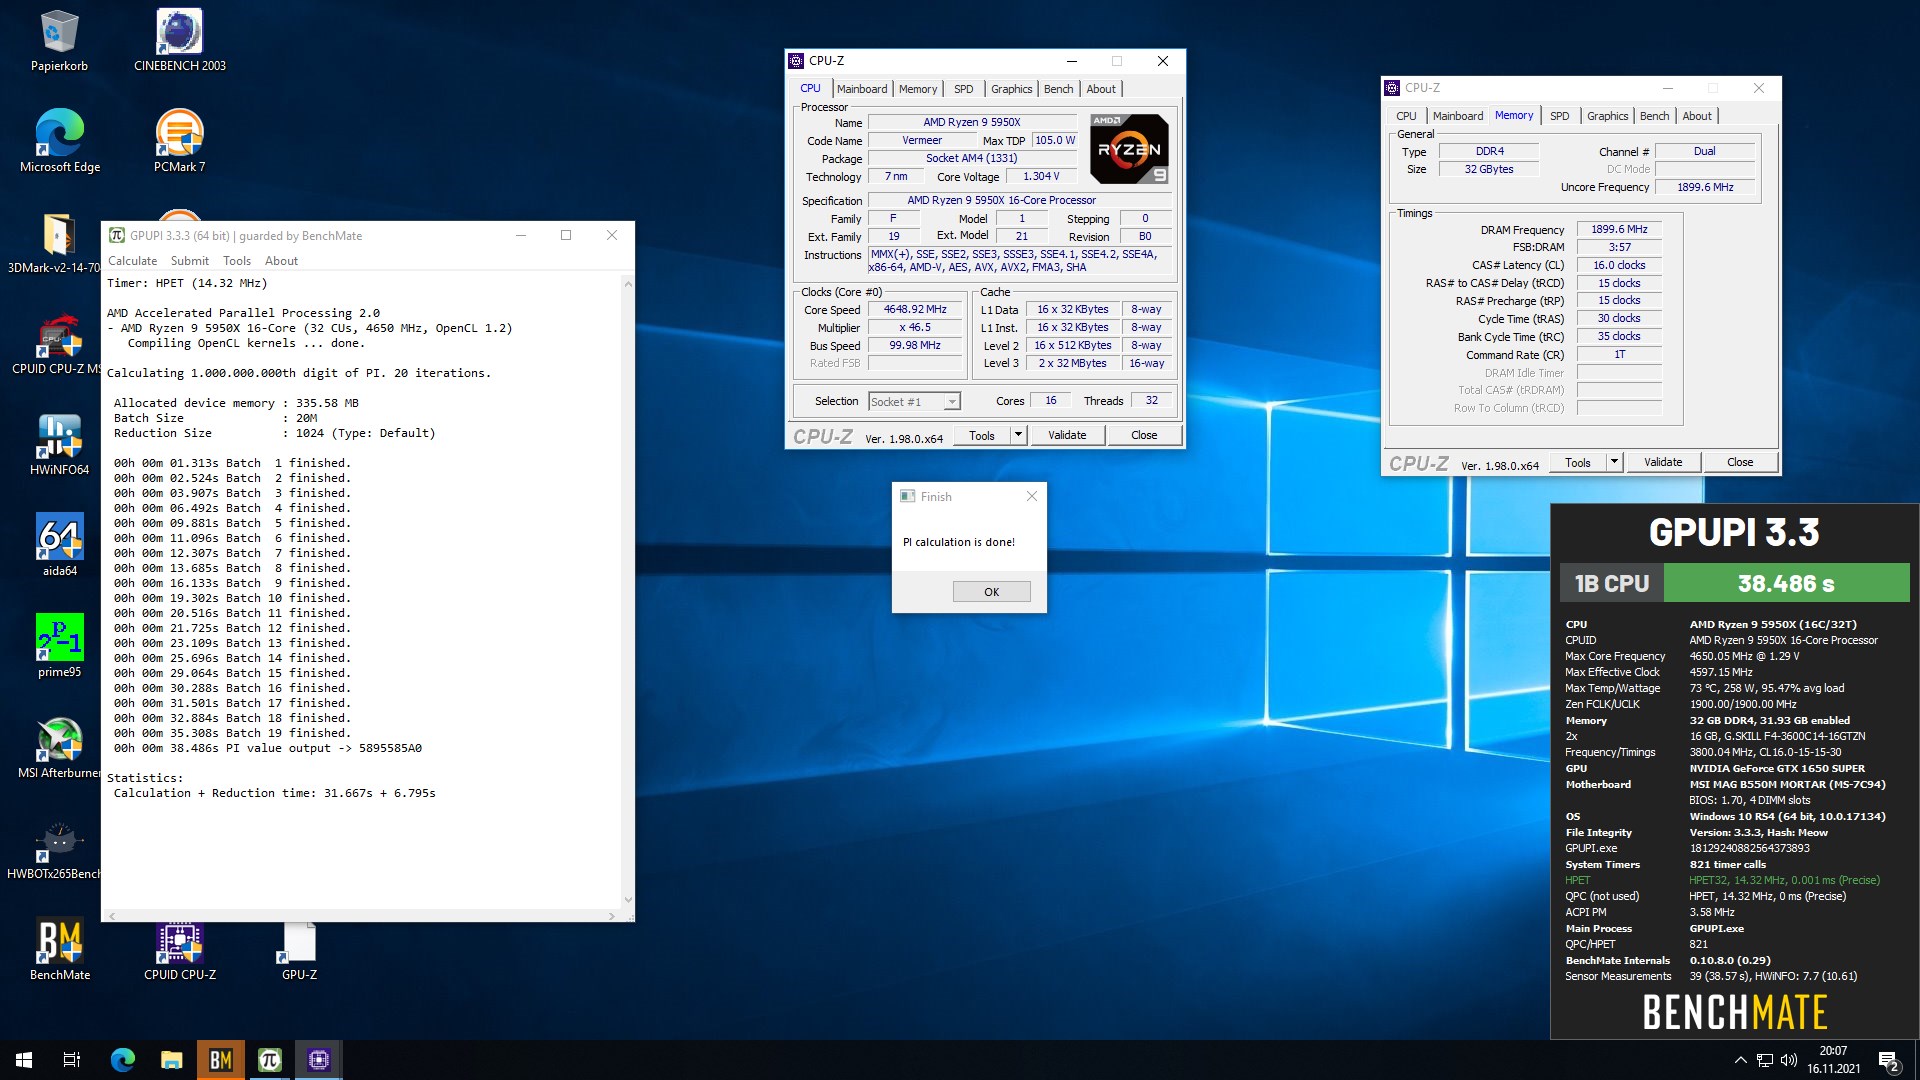
Task: Open the 3DMark-v2-14-70 folder icon
Action: [54, 243]
